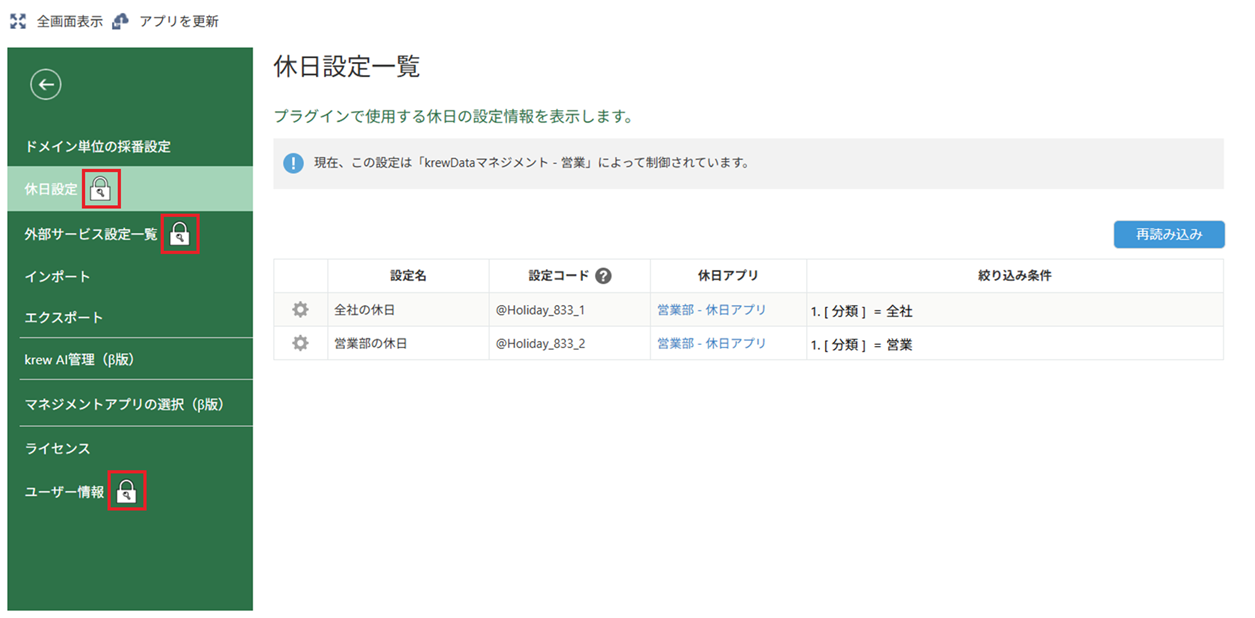The height and width of the screenshot is (618, 1255).
Task: Click the アプリを更新 update icon
Action: pos(121,21)
